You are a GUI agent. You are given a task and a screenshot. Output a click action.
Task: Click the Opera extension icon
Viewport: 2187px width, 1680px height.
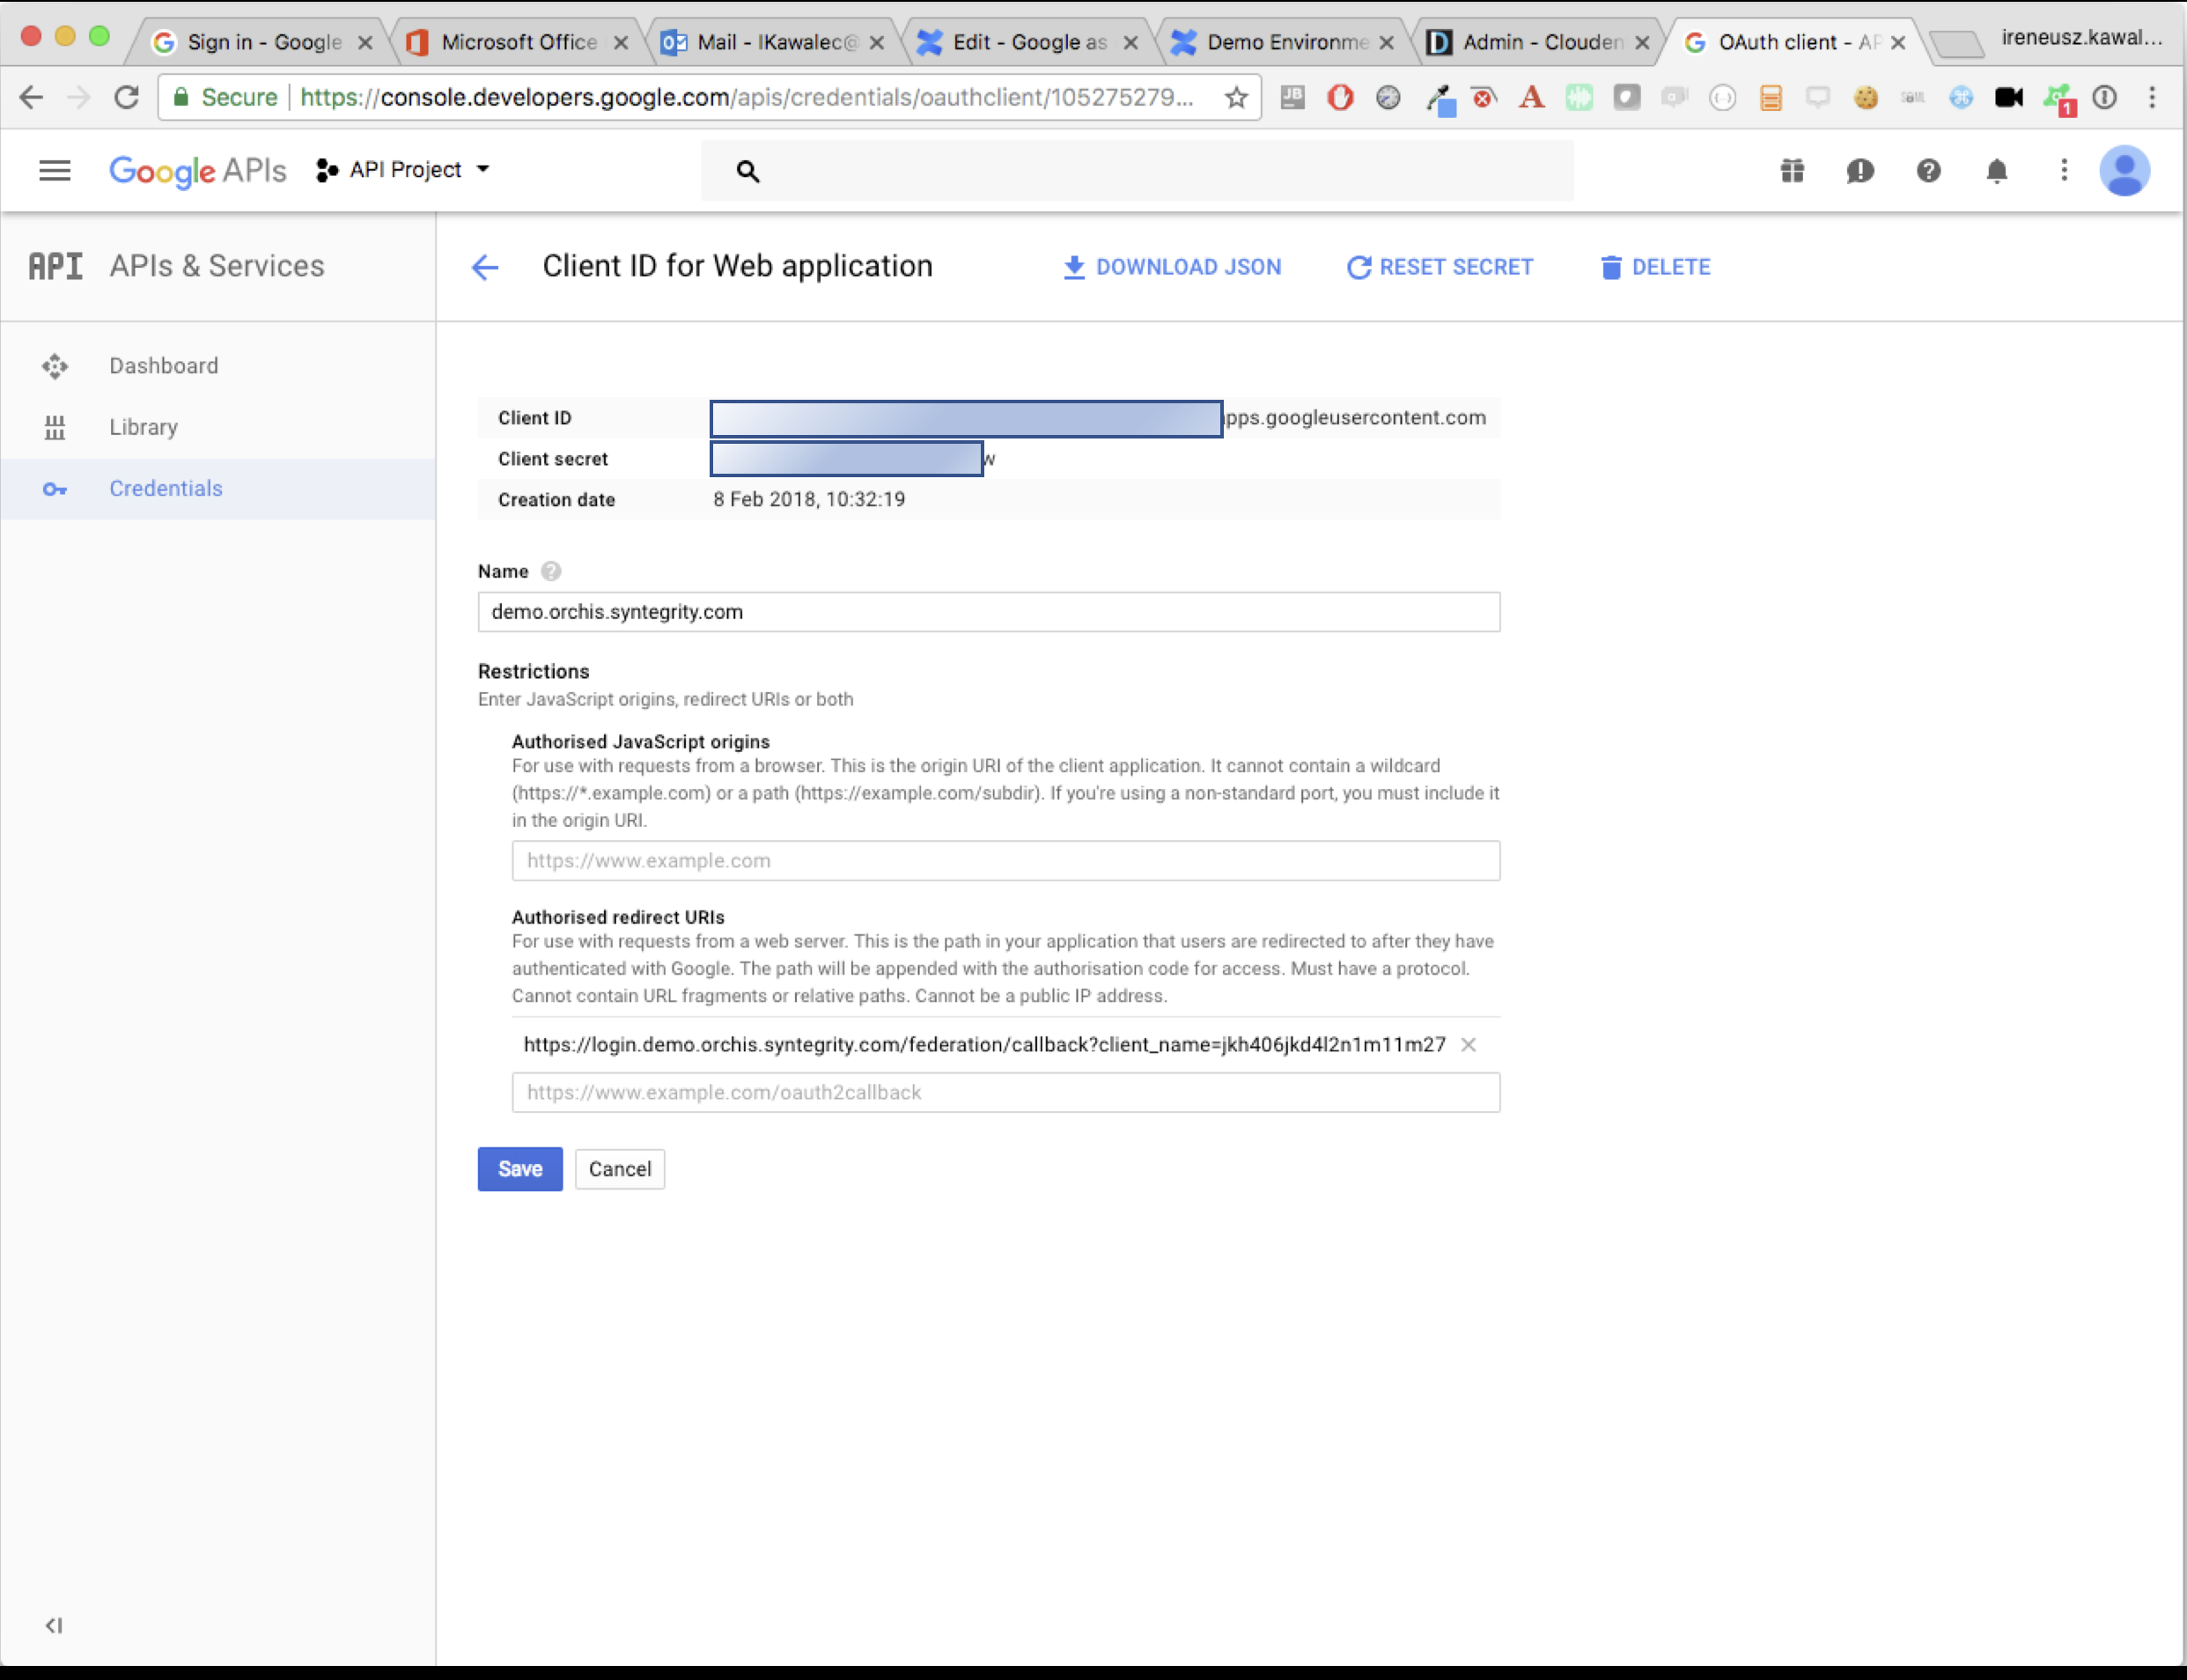1340,97
